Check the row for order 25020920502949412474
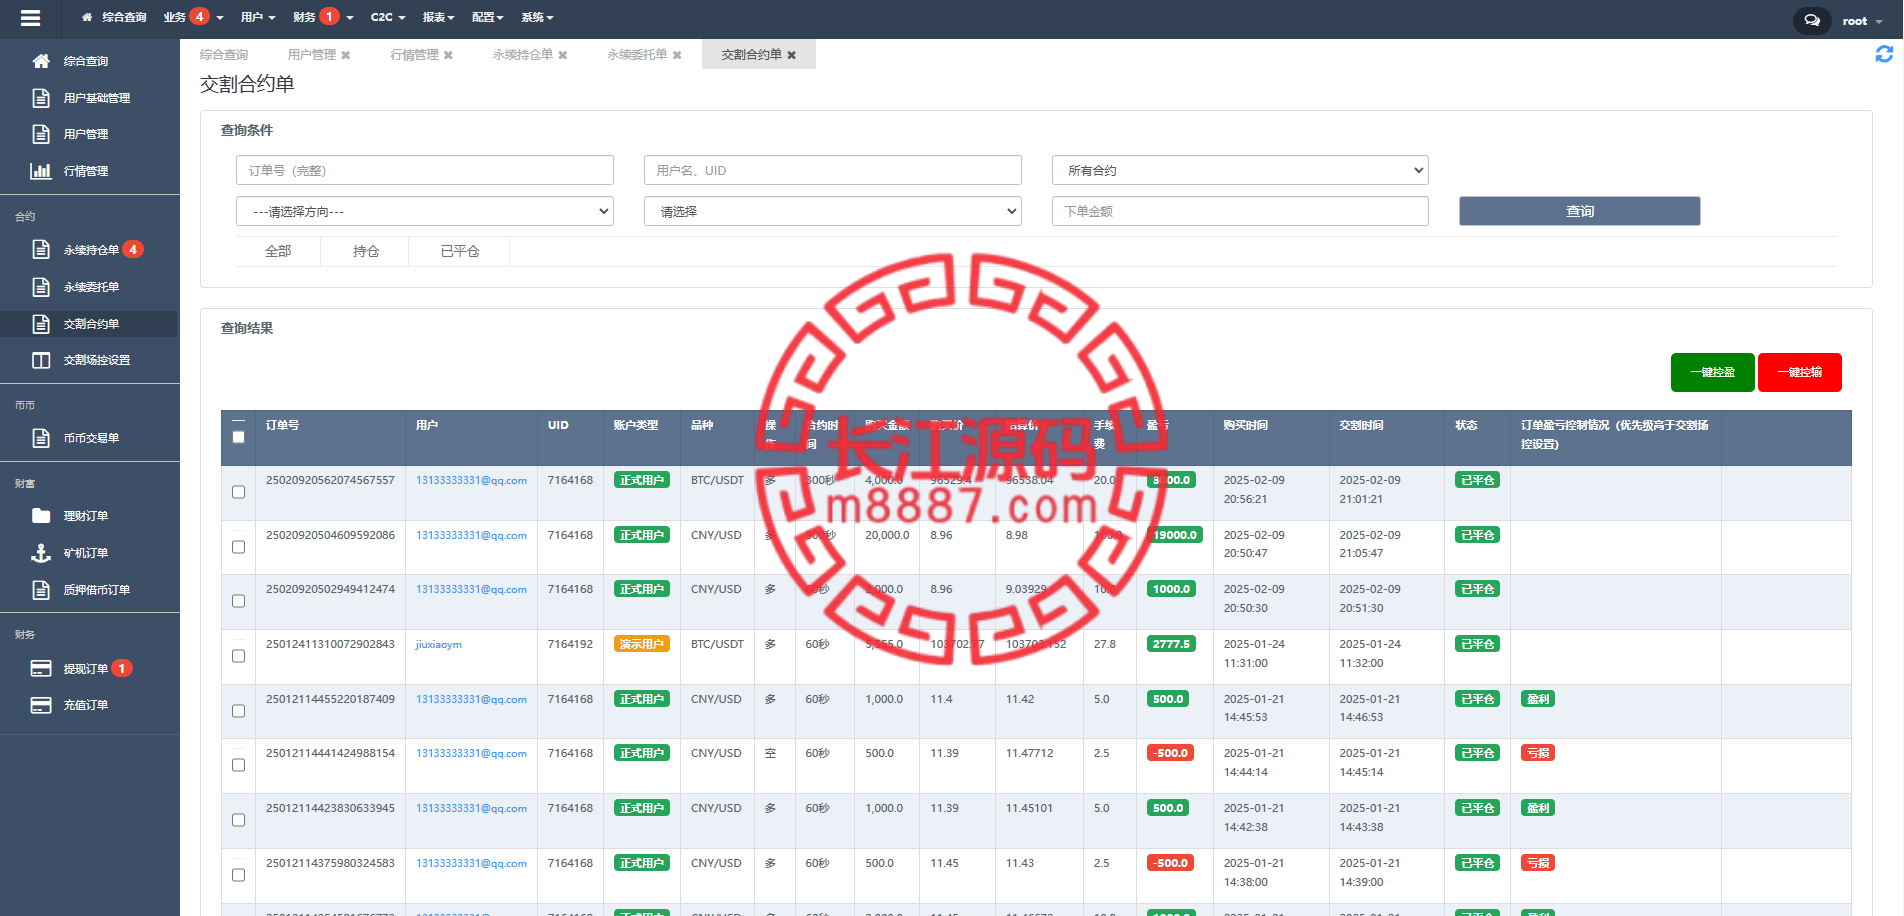 pyautogui.click(x=238, y=601)
